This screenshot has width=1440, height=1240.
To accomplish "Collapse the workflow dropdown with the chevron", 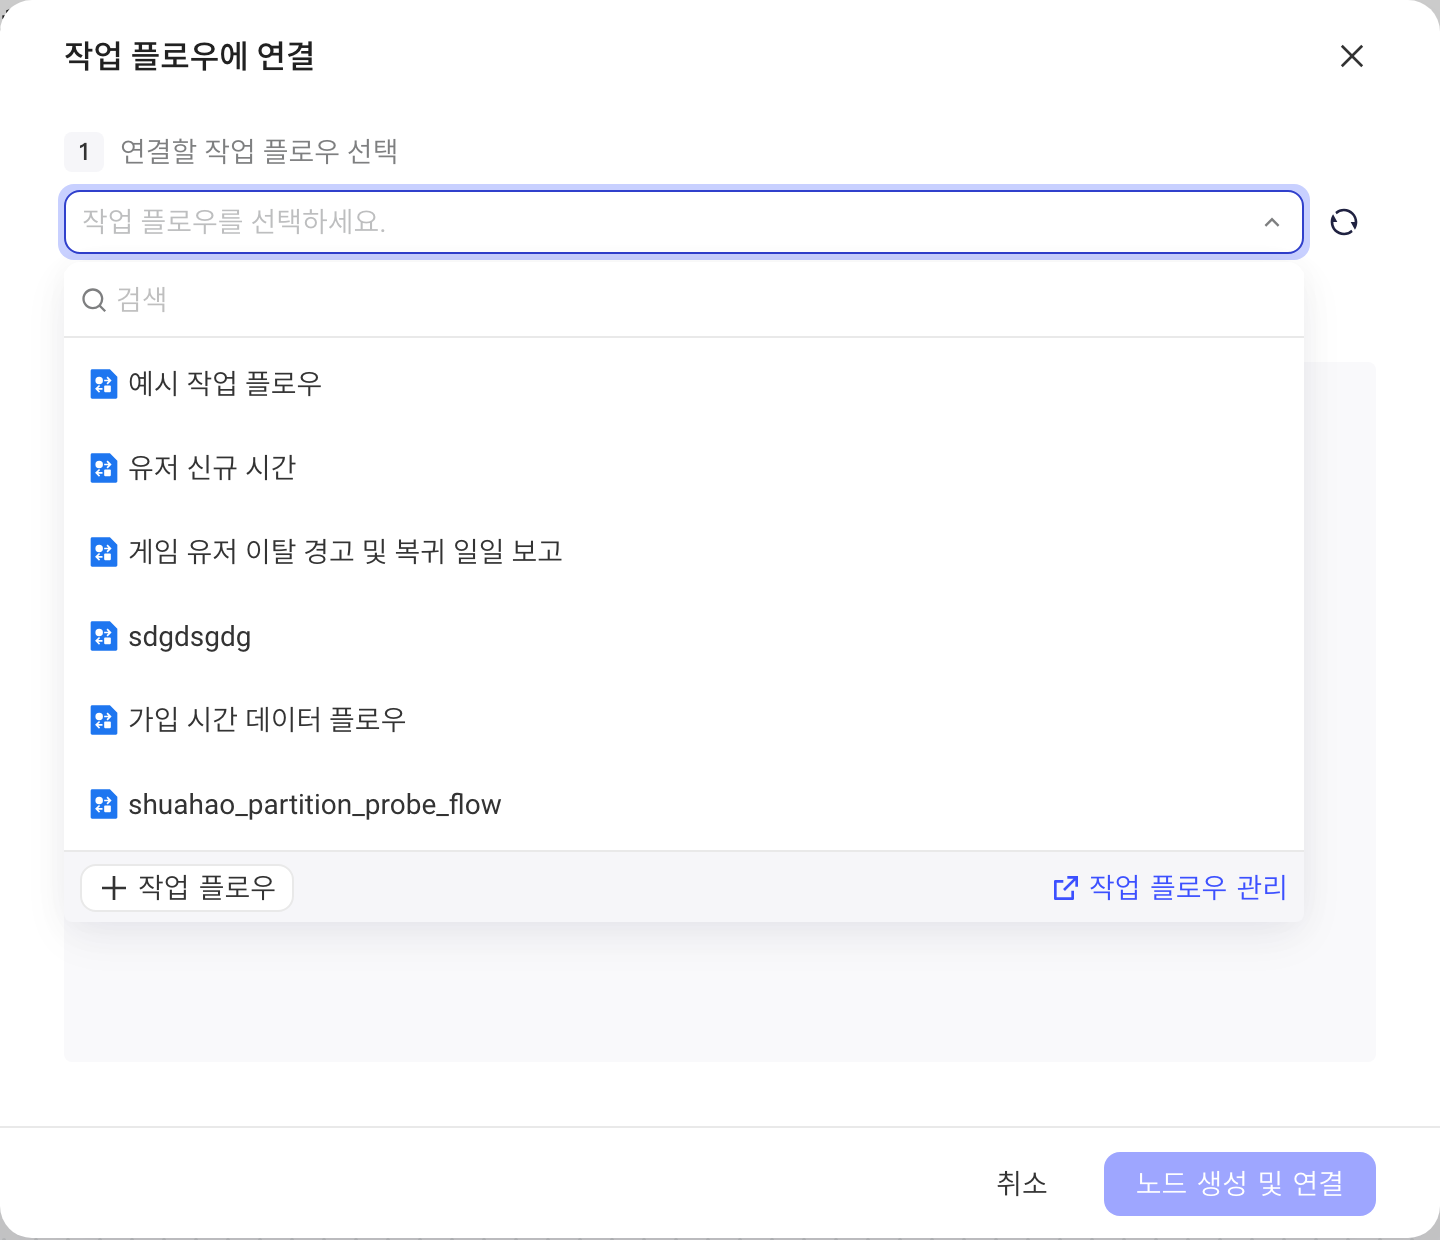I will [x=1272, y=222].
